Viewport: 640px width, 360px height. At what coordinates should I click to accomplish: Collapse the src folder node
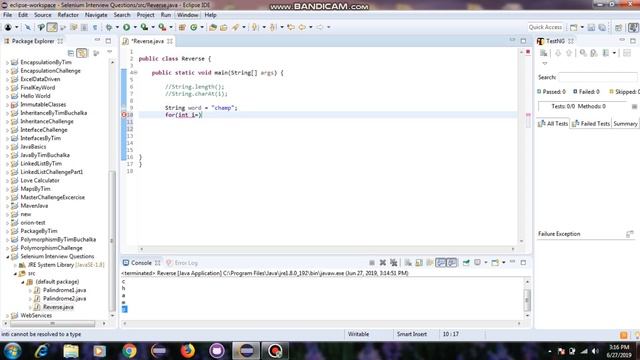tap(16, 273)
